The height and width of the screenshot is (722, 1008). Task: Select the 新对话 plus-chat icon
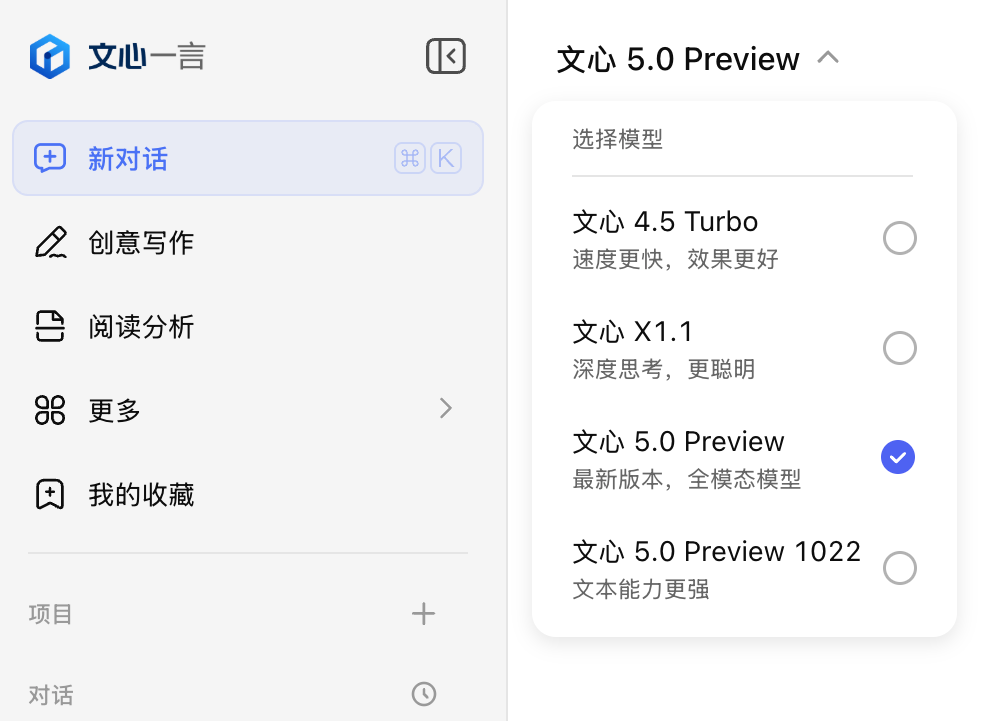coord(51,158)
